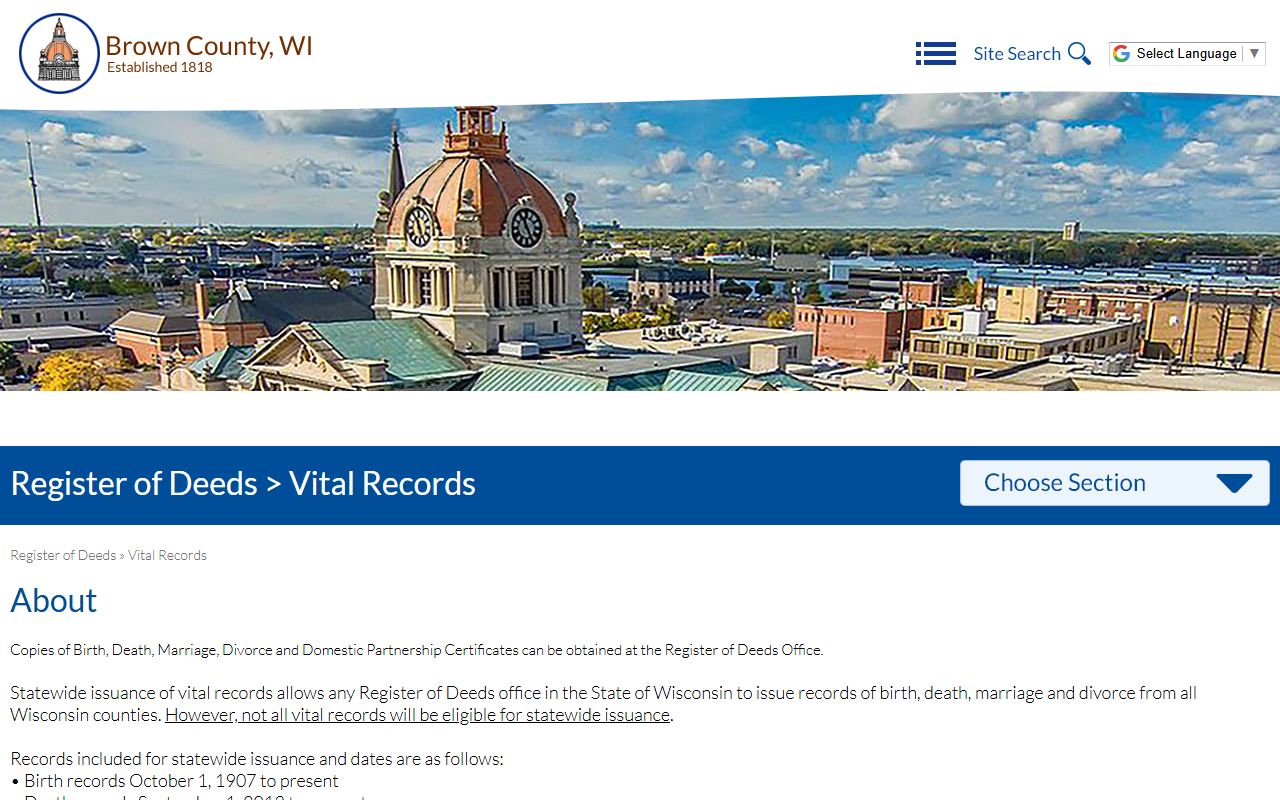The image size is (1280, 800).
Task: Click the About heading
Action: [54, 600]
